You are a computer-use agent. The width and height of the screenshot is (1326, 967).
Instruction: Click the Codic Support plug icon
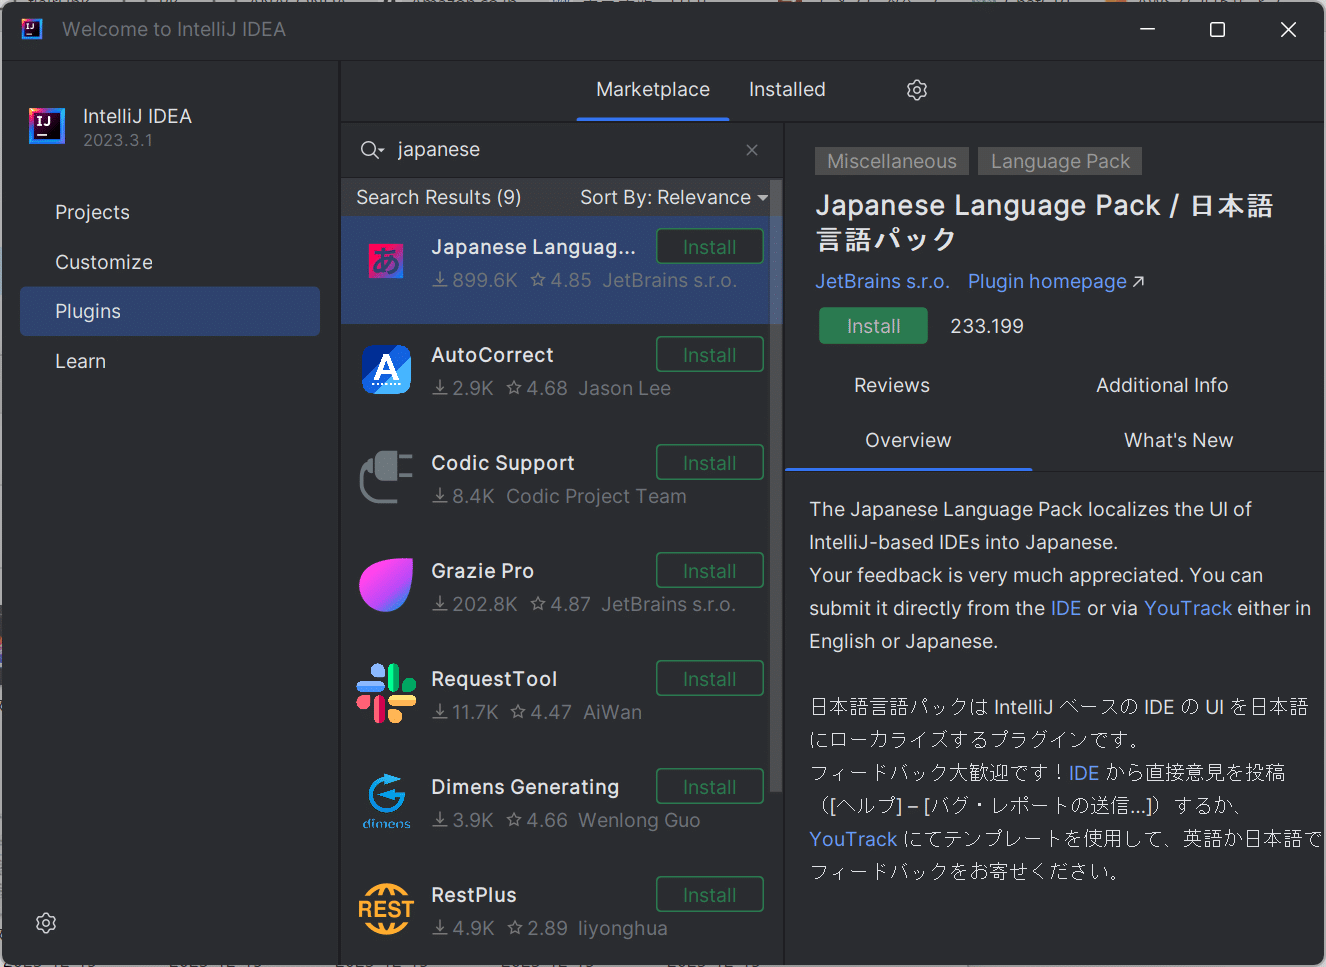click(386, 478)
